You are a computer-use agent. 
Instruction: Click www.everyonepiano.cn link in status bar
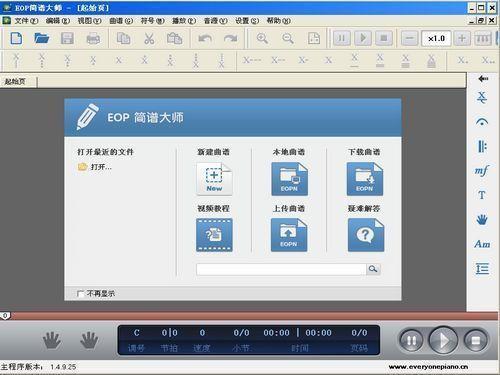(428, 367)
